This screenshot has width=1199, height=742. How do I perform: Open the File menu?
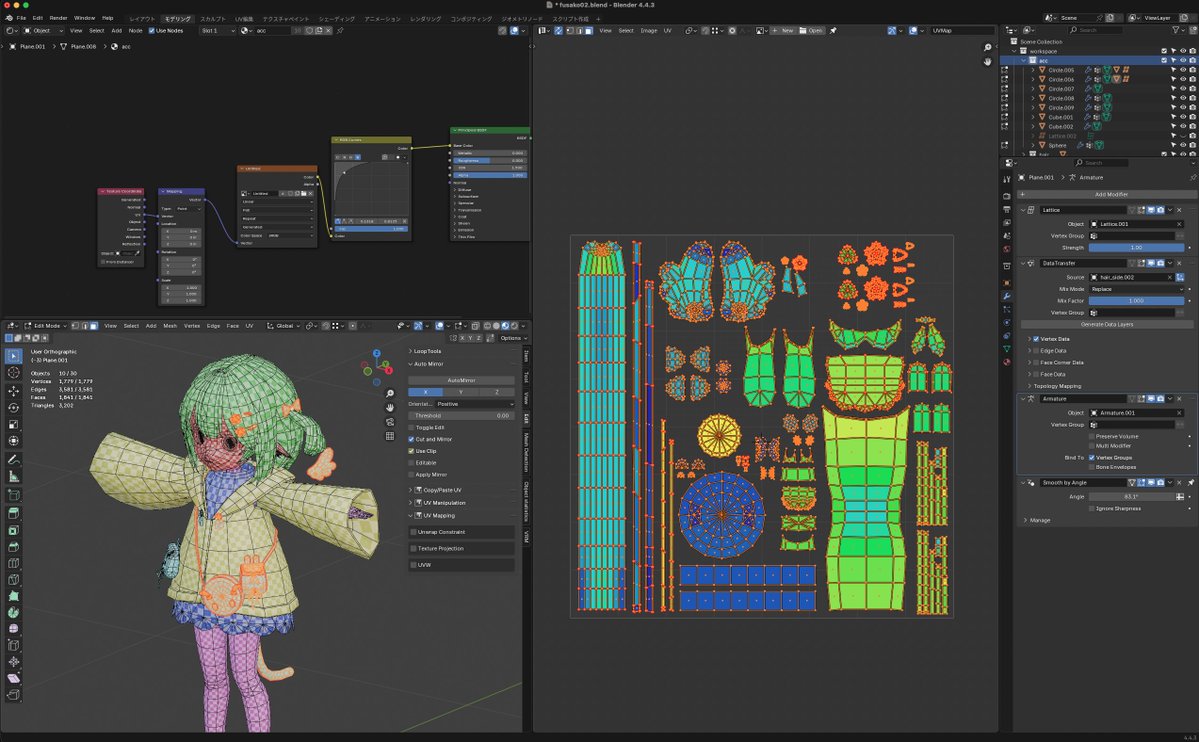pyautogui.click(x=21, y=18)
